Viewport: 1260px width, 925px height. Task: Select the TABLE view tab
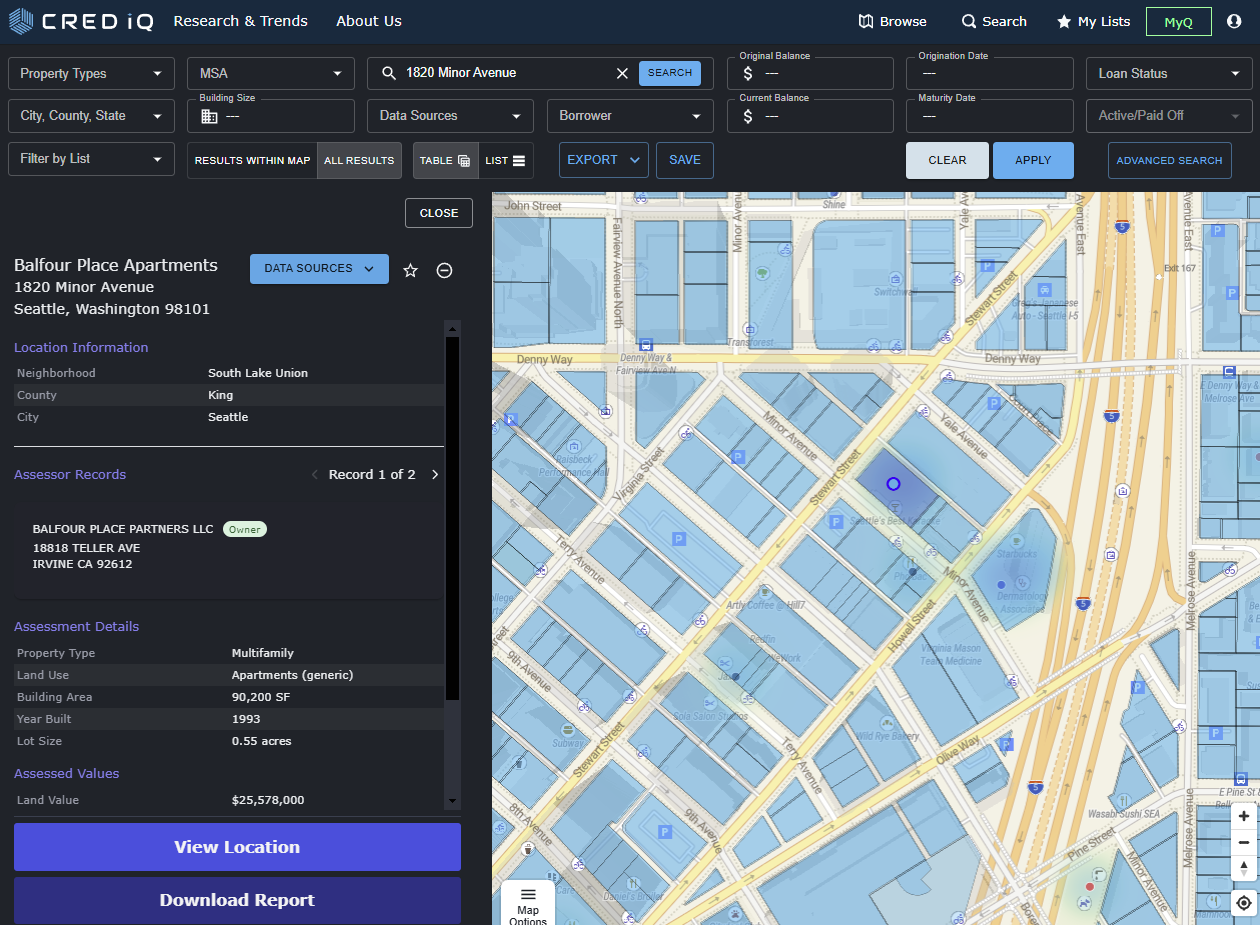445,160
